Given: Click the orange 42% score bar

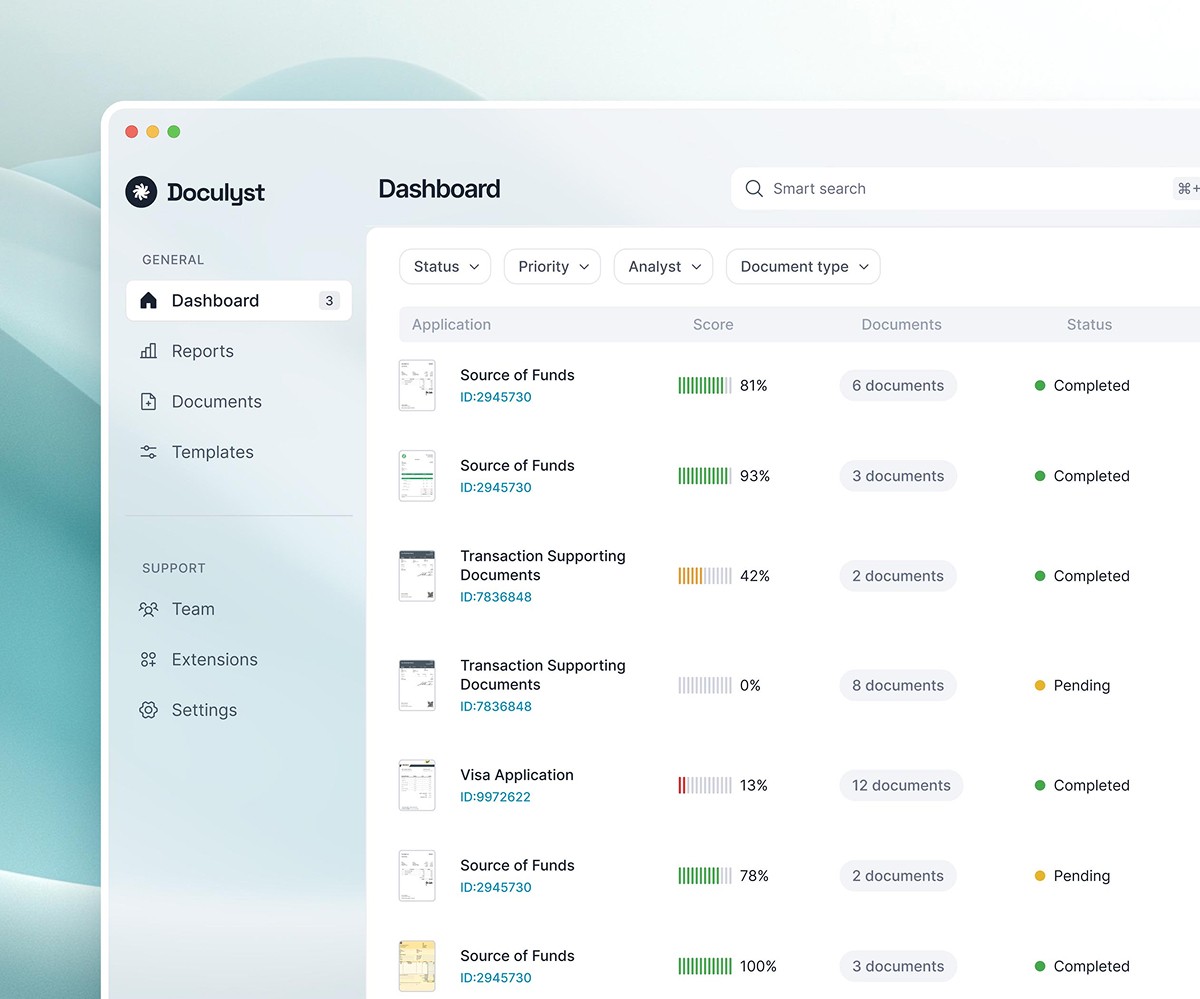Looking at the screenshot, I should click(705, 575).
